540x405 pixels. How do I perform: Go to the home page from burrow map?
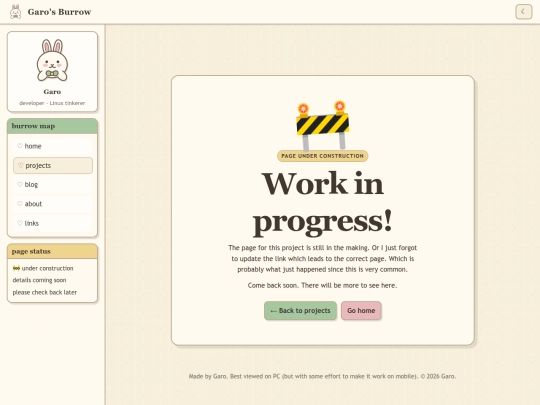[53, 146]
